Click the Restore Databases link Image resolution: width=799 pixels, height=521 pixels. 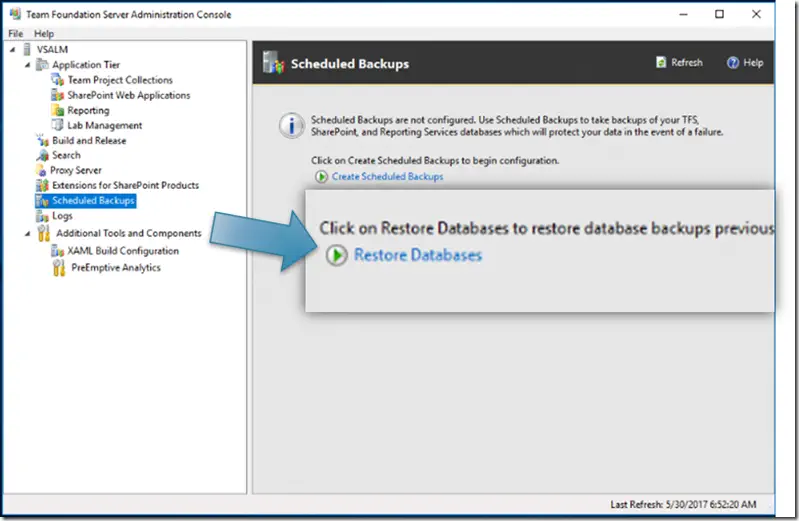tap(417, 256)
